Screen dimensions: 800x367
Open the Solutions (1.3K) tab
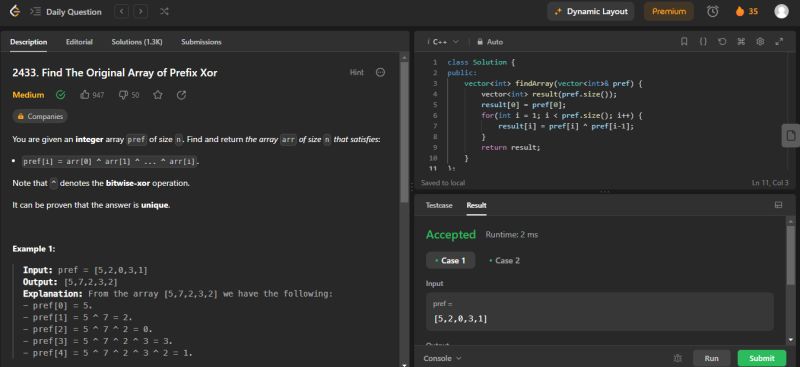point(137,42)
